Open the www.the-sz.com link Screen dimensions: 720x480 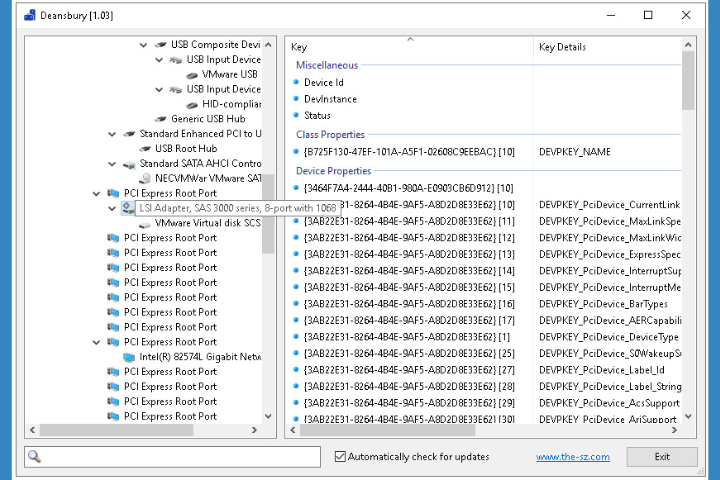pyautogui.click(x=573, y=457)
